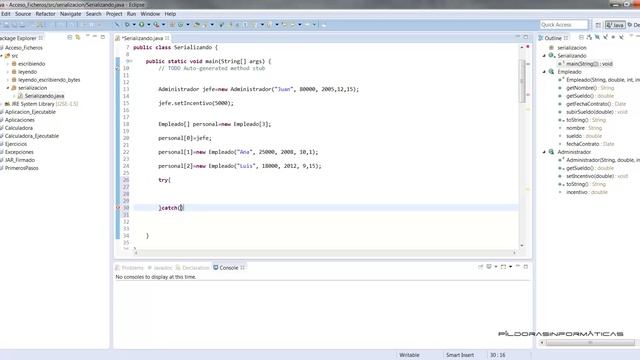Open the Navigate menu
This screenshot has height=360, width=640.
(71, 13)
